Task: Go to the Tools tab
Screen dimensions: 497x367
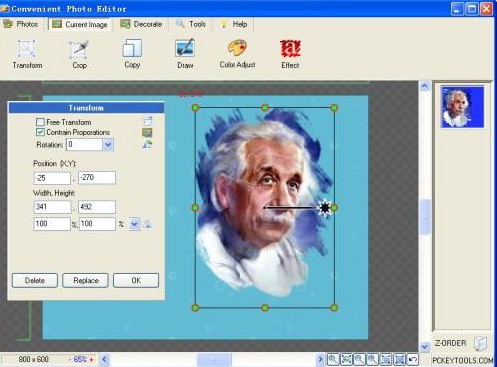Action: click(x=191, y=24)
